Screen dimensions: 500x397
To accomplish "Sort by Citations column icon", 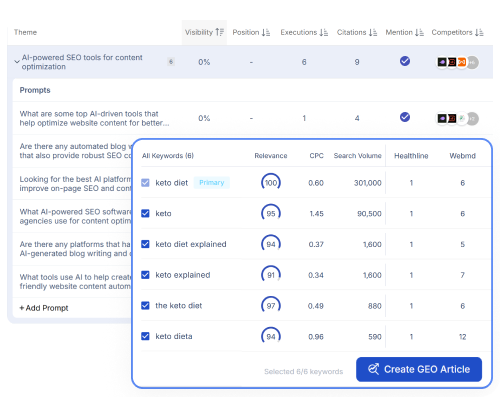I will [x=373, y=32].
